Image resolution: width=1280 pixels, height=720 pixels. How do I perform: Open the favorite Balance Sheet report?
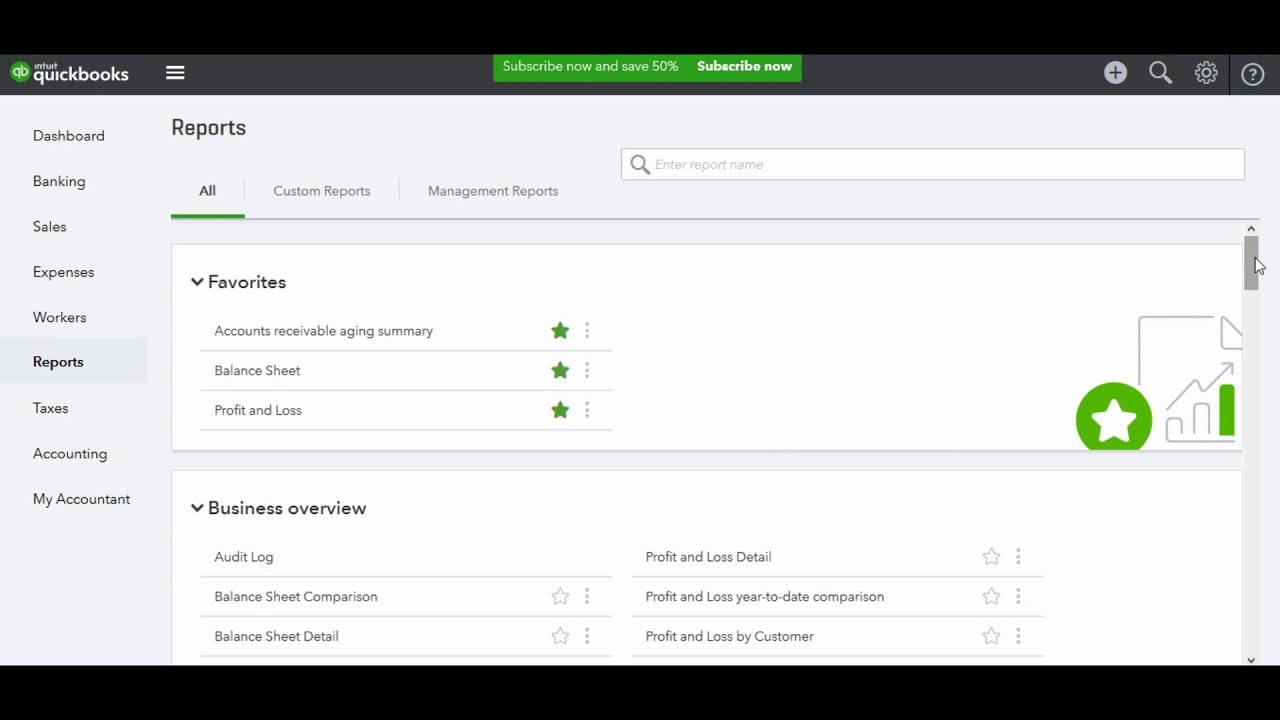[x=257, y=371]
